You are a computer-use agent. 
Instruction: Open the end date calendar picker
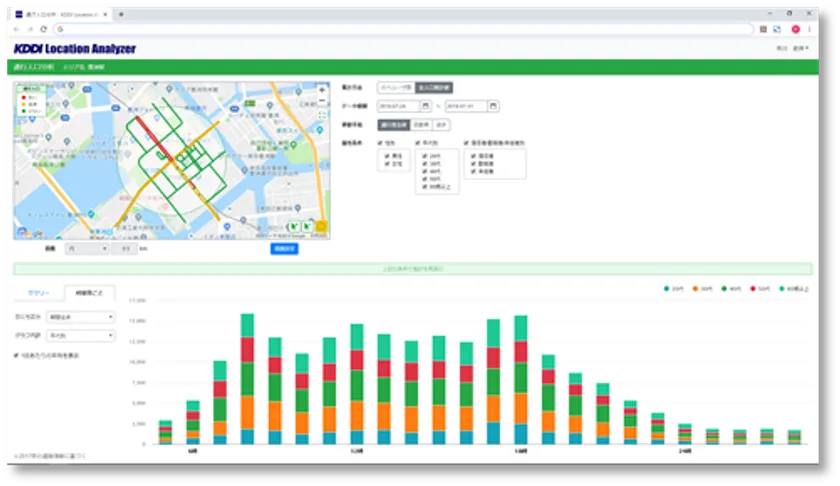[493, 106]
